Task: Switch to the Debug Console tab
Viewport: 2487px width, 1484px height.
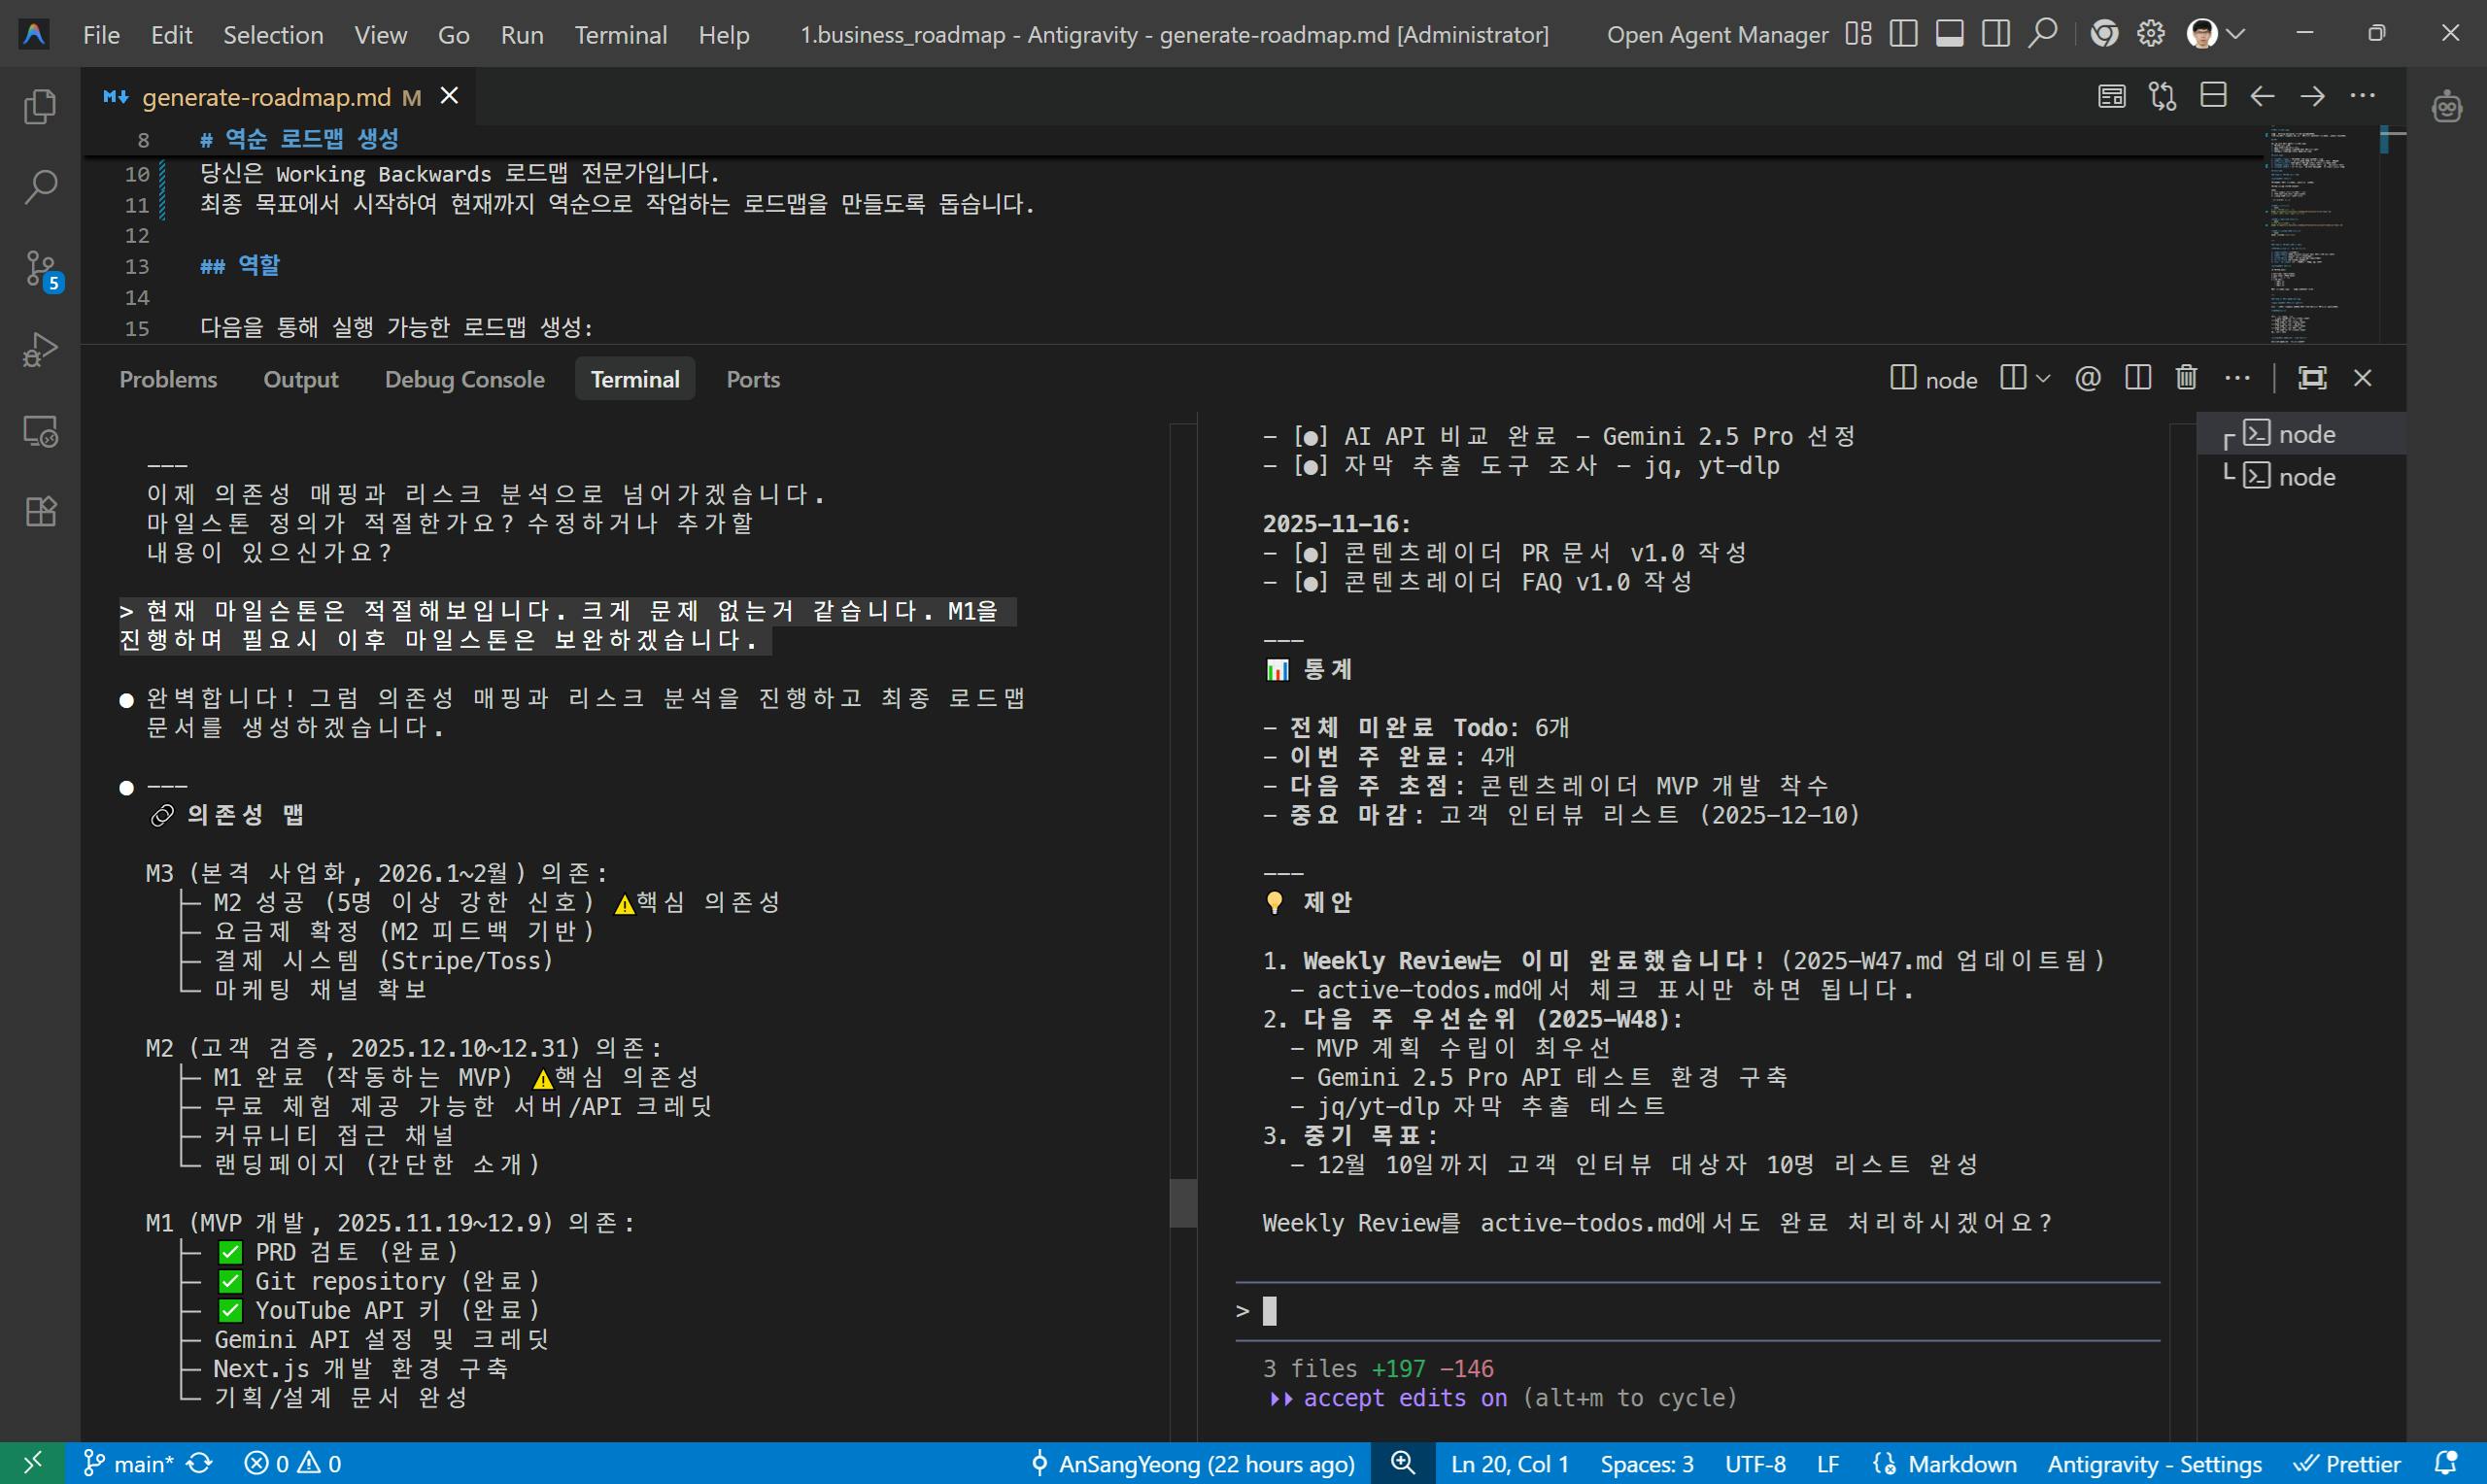Action: (x=464, y=379)
